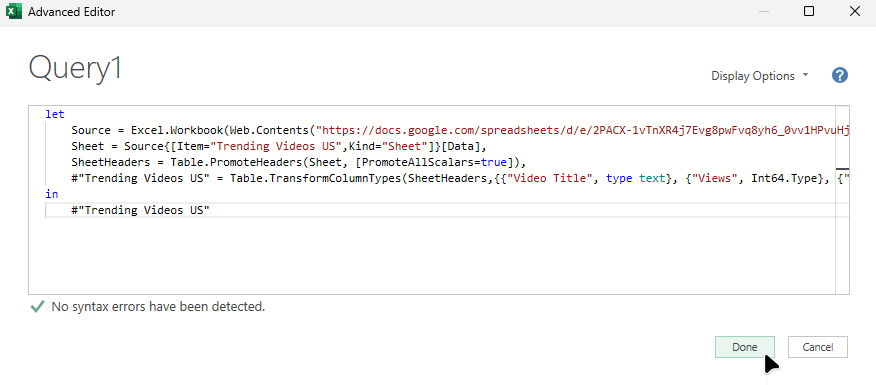Click the green syntax check mark icon
Image resolution: width=876 pixels, height=385 pixels.
point(37,307)
